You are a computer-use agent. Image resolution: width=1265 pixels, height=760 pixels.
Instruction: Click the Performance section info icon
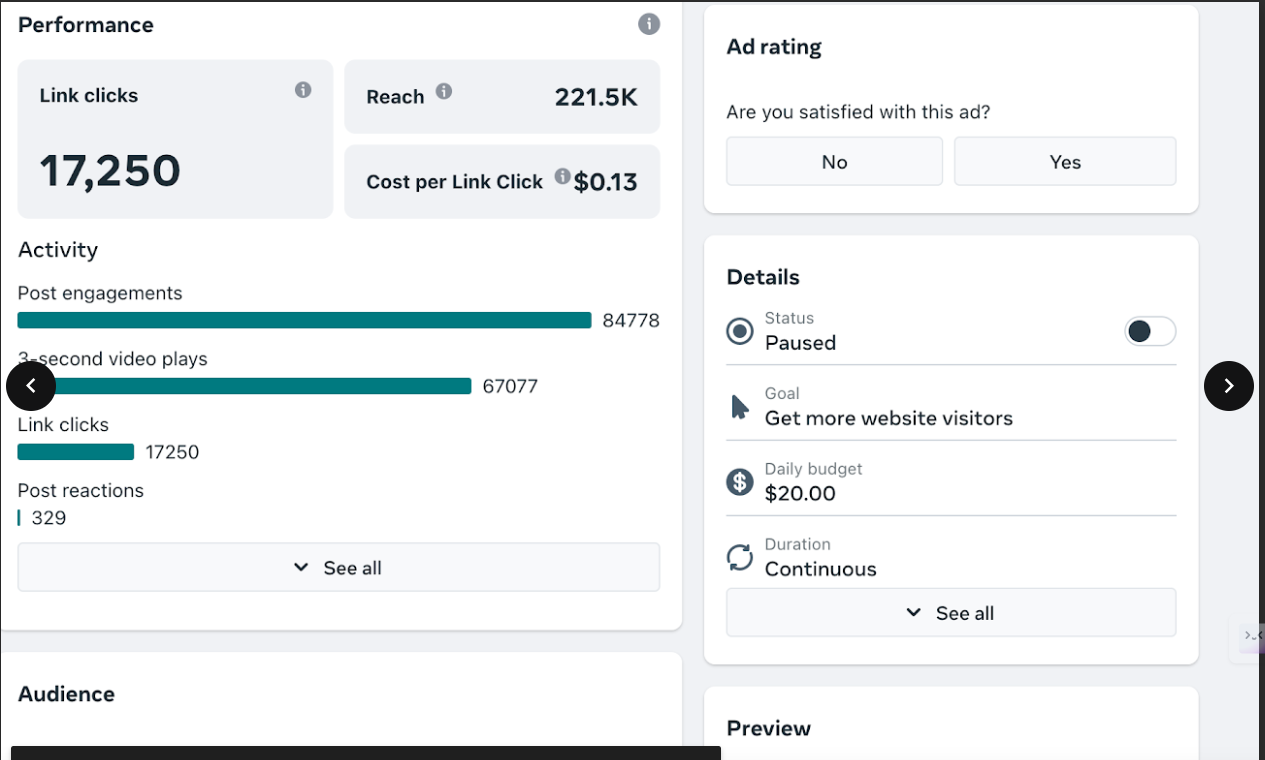point(649,24)
